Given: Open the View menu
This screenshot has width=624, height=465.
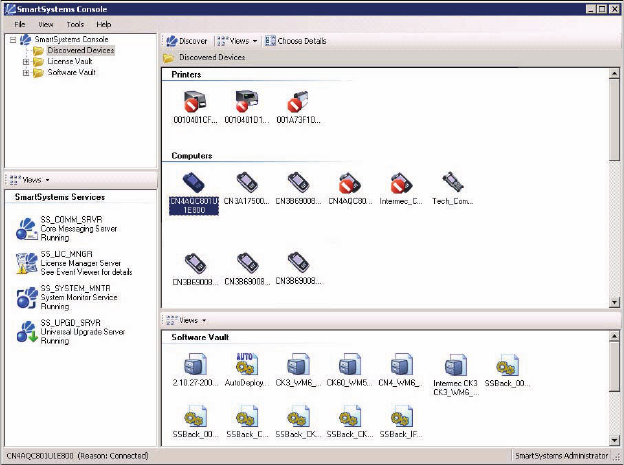Looking at the screenshot, I should 46,24.
